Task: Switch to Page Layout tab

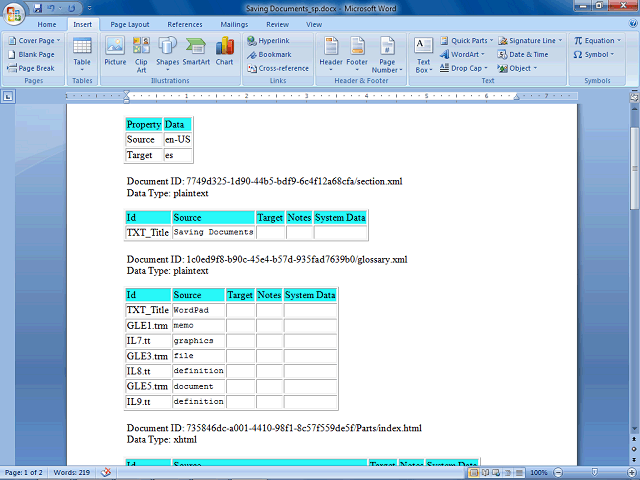Action: coord(130,24)
